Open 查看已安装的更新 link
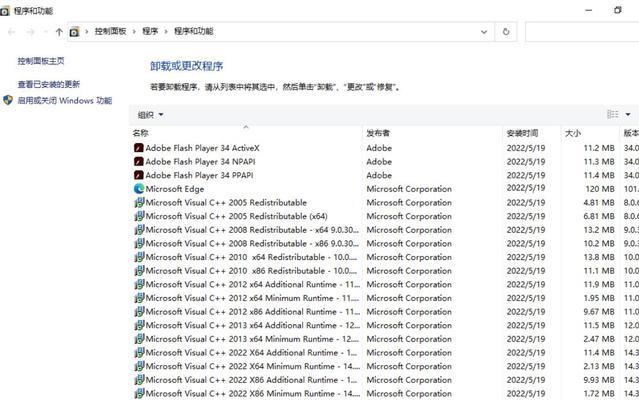Screen dimensions: 639x400 point(48,85)
